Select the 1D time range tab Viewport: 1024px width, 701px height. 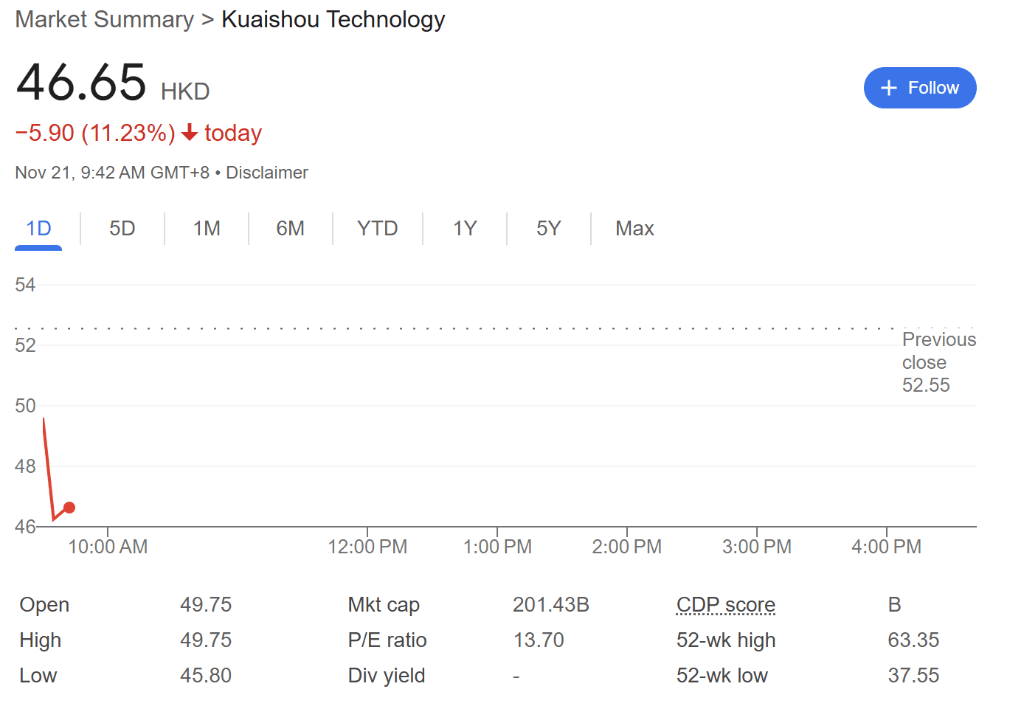point(38,229)
